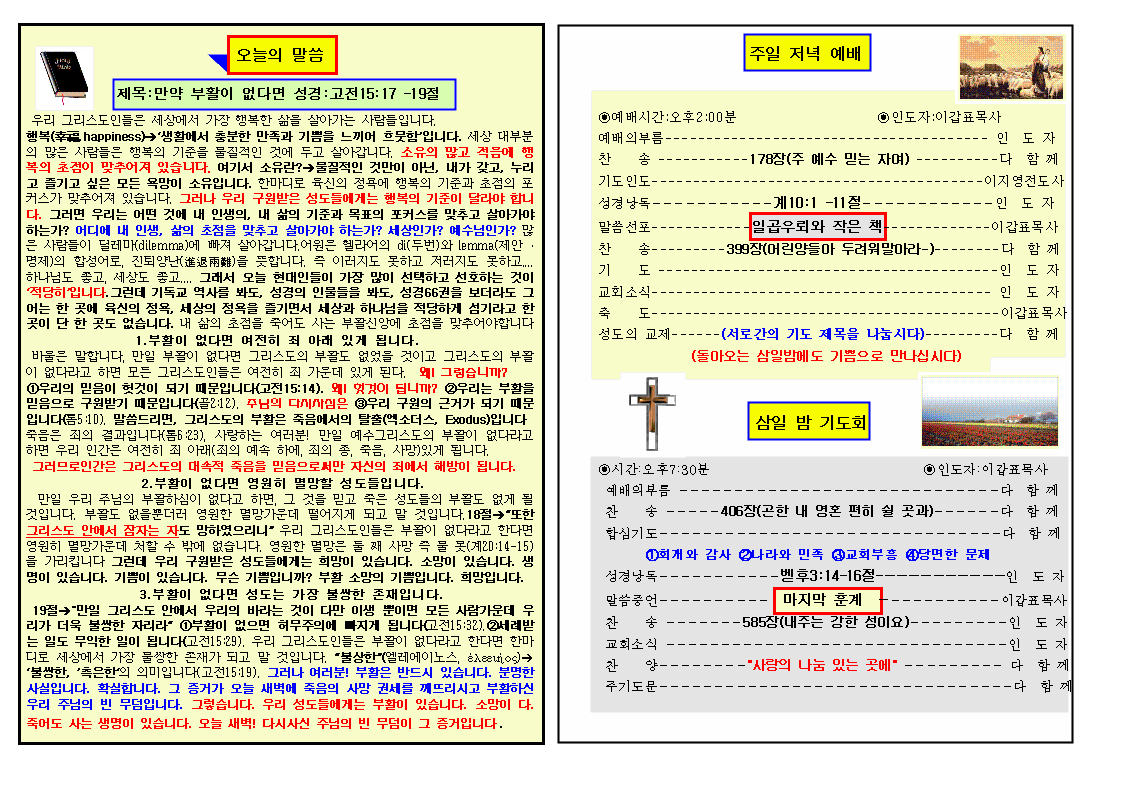Click hymn 178장(주 예수 믿는 자여)
The height and width of the screenshot is (794, 1123).
point(829,159)
